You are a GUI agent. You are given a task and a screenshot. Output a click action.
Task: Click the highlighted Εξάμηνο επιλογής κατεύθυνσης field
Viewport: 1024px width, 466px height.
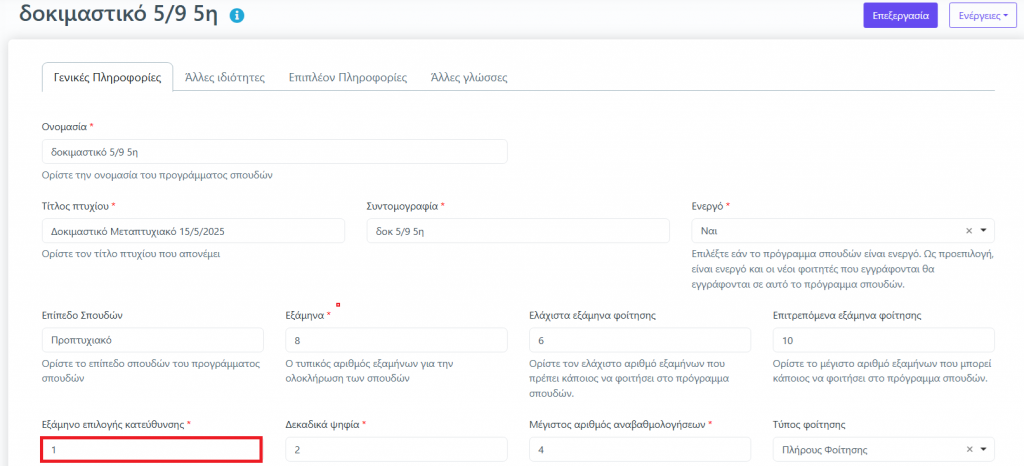pos(151,450)
